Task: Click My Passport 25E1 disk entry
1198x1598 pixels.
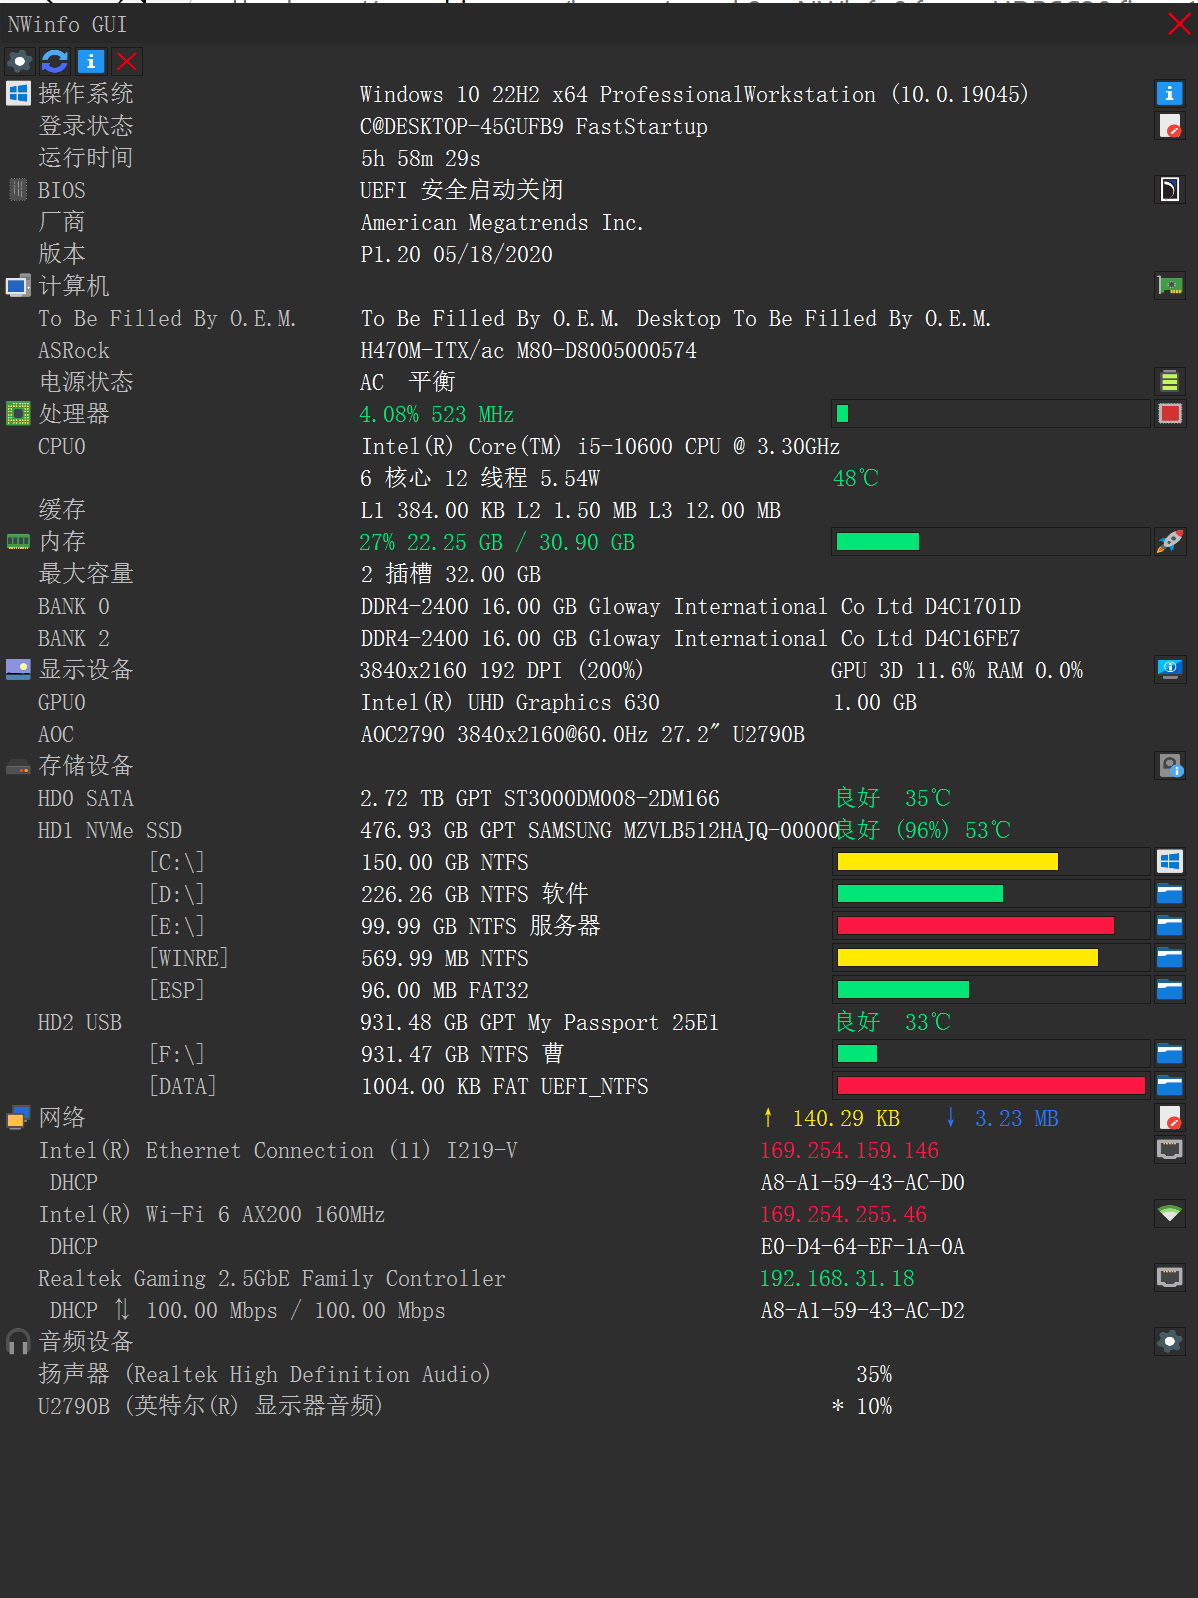Action: 540,1022
